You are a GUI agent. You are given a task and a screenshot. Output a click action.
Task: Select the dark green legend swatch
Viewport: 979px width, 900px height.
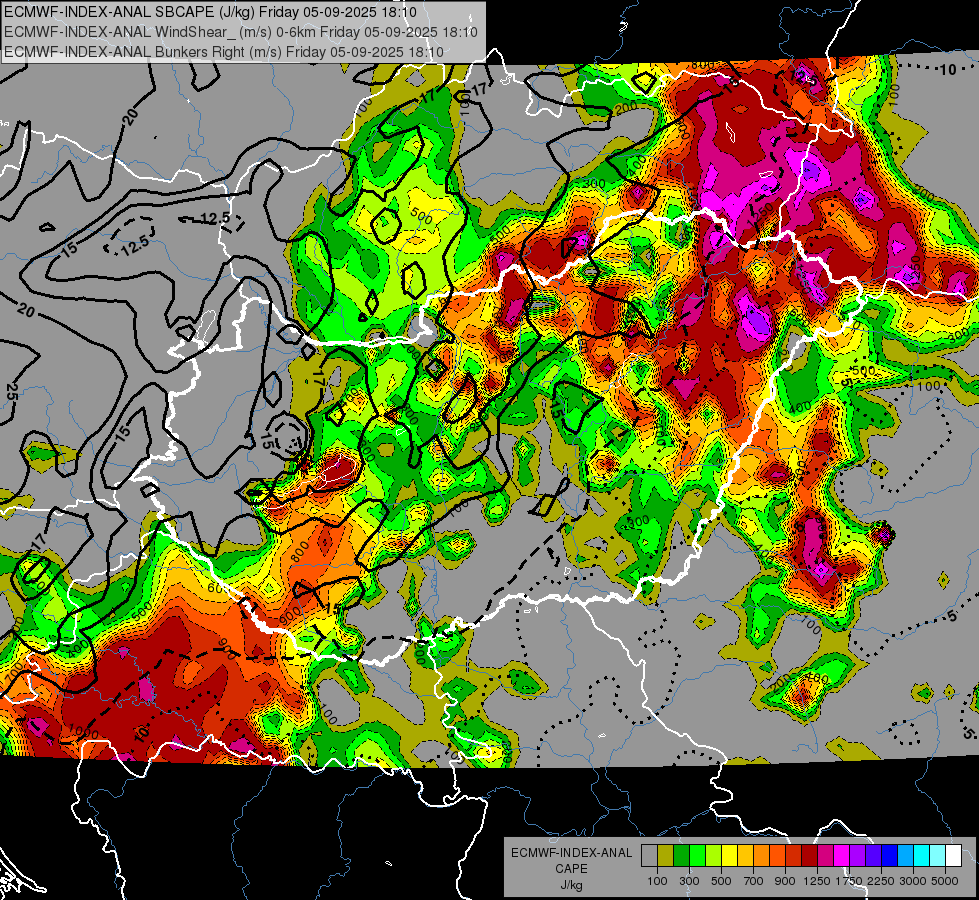click(x=681, y=855)
